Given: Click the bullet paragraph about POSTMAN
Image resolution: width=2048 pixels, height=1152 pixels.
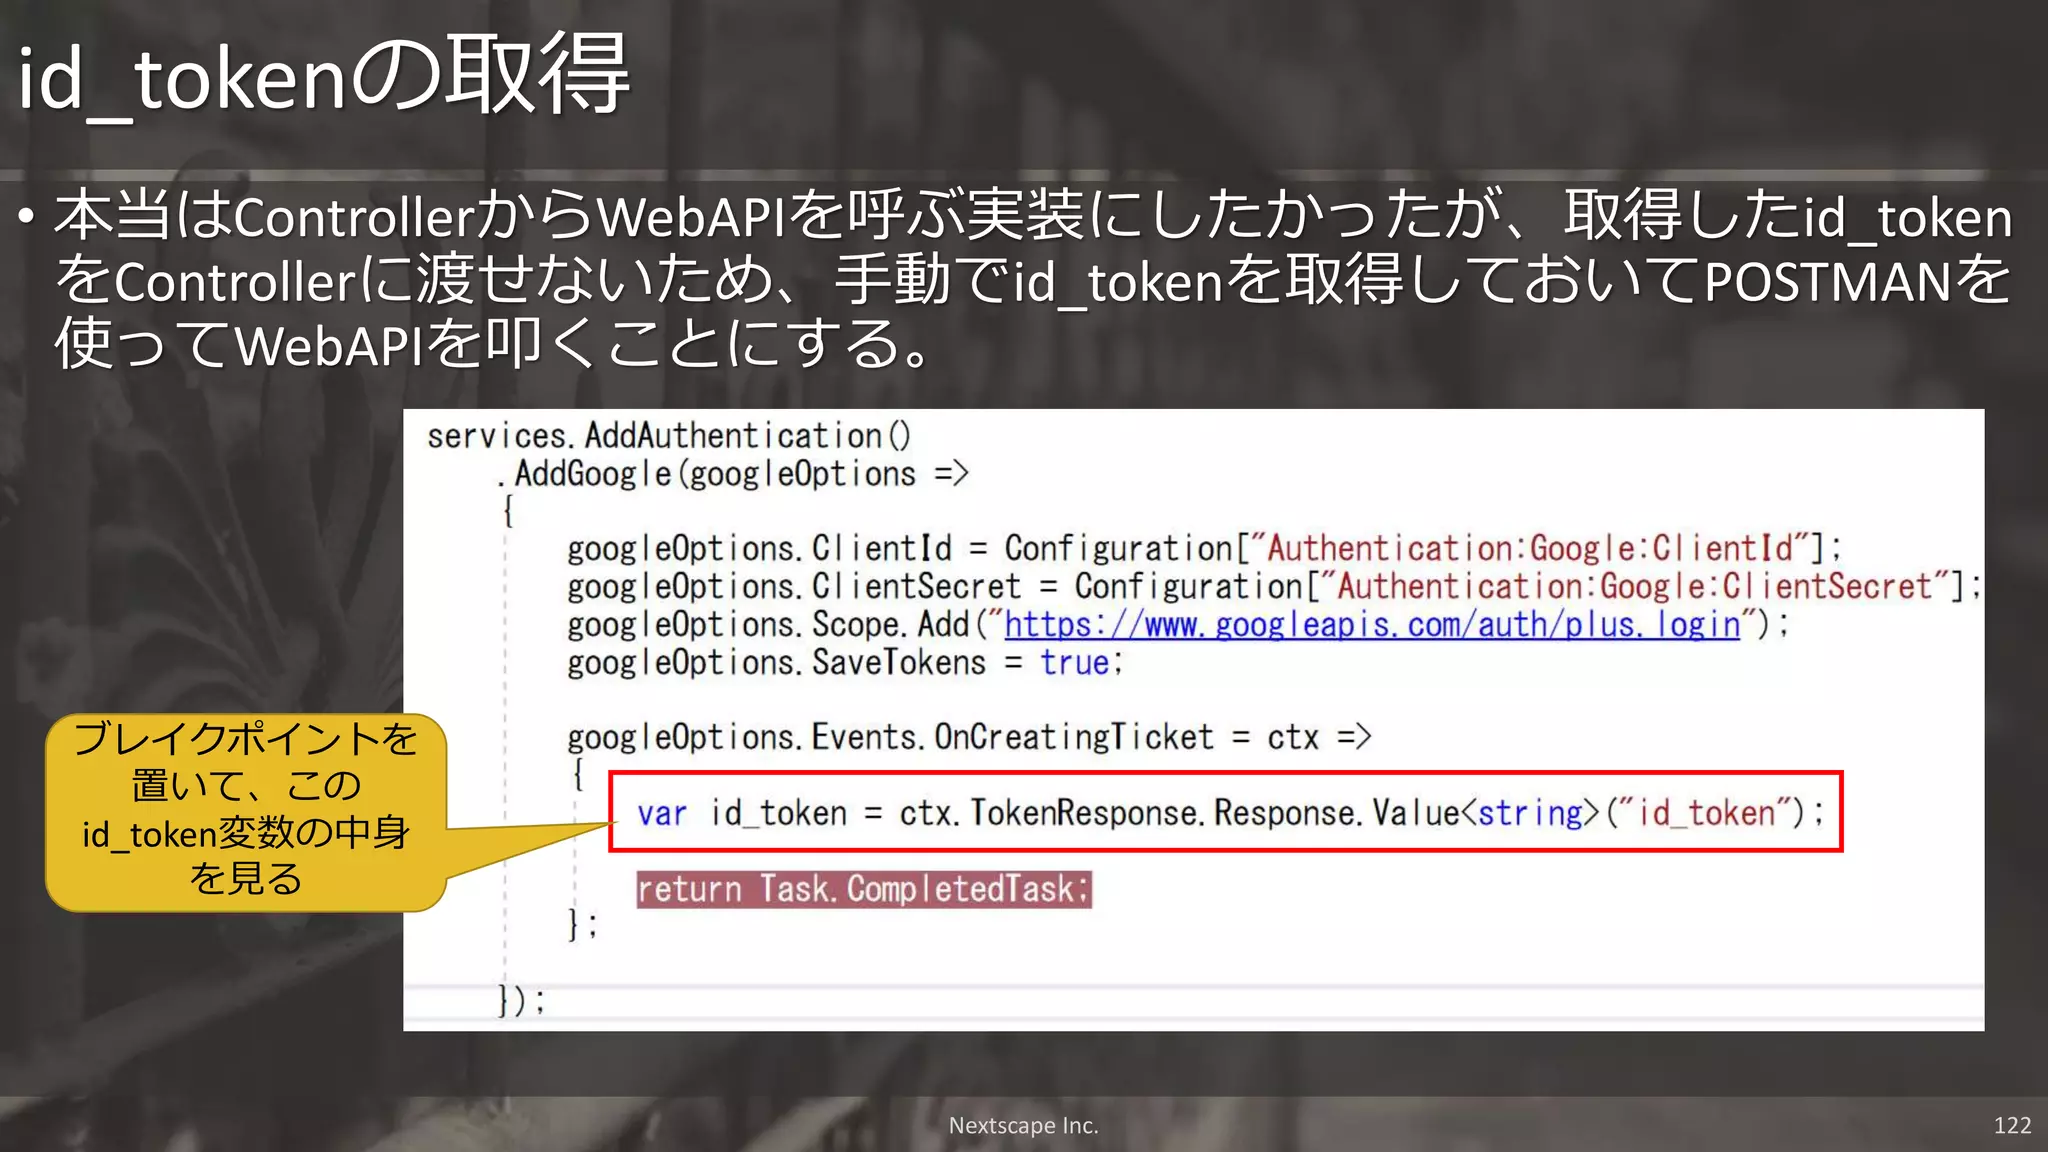Looking at the screenshot, I should [1030, 280].
